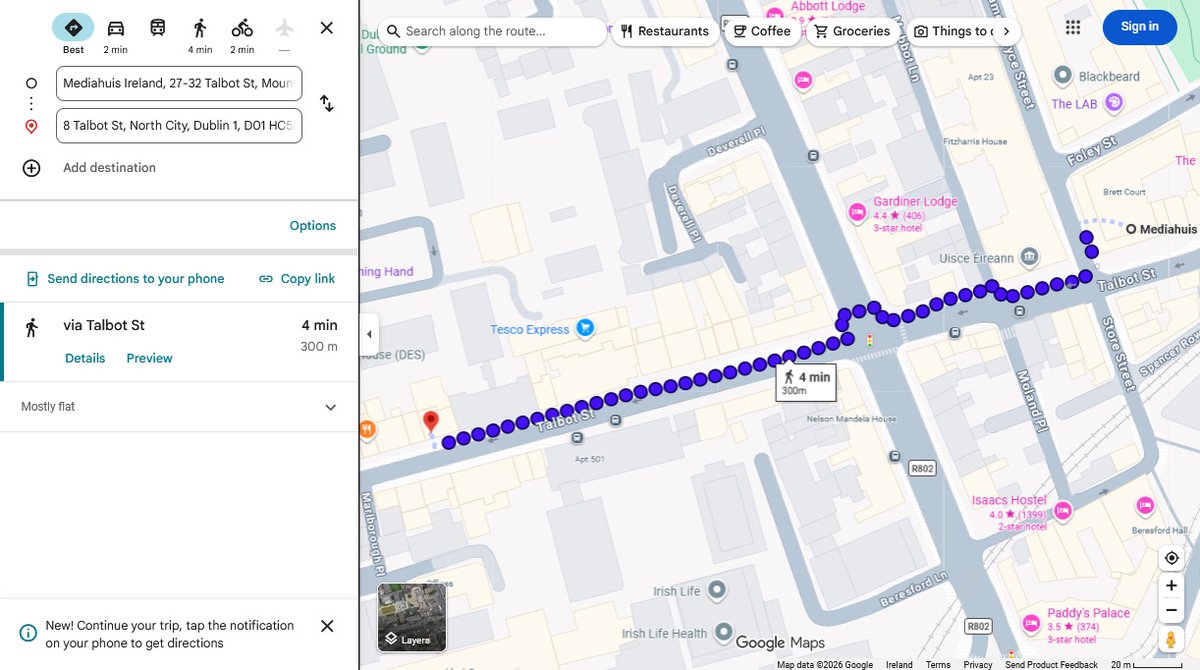Viewport: 1200px width, 670px height.
Task: Open the Google apps grid
Action: click(1073, 27)
